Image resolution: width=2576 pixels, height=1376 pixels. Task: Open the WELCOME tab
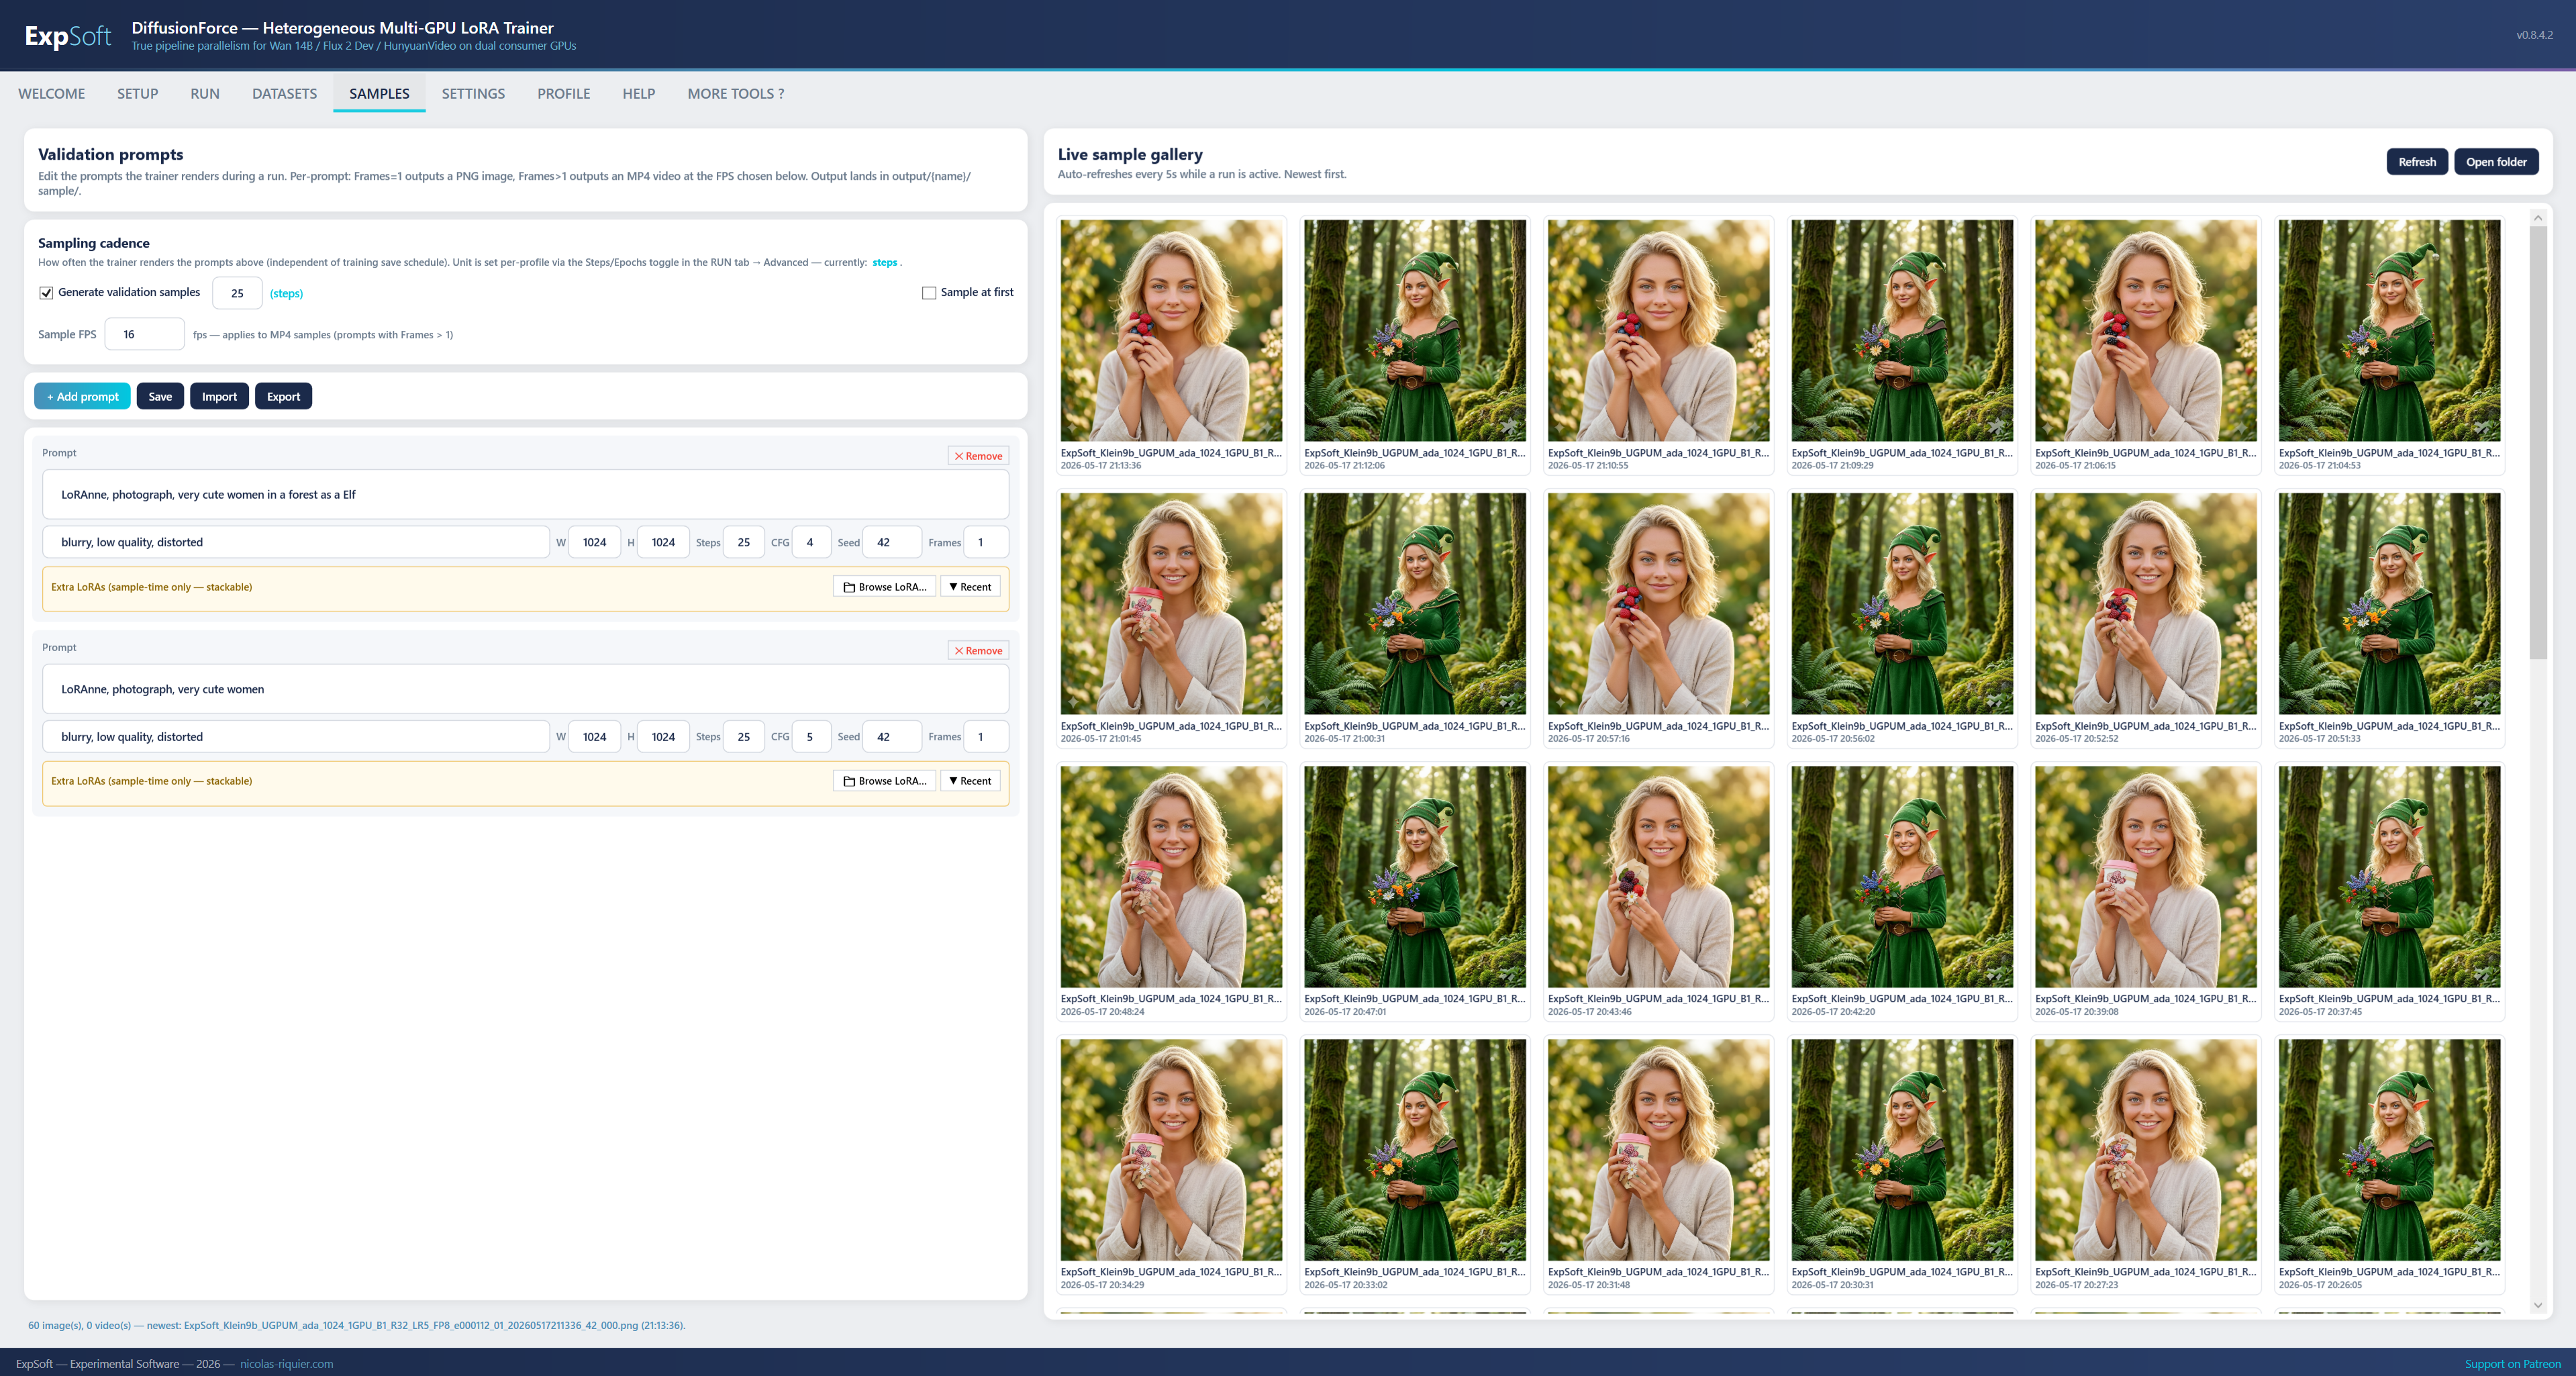pos(52,93)
